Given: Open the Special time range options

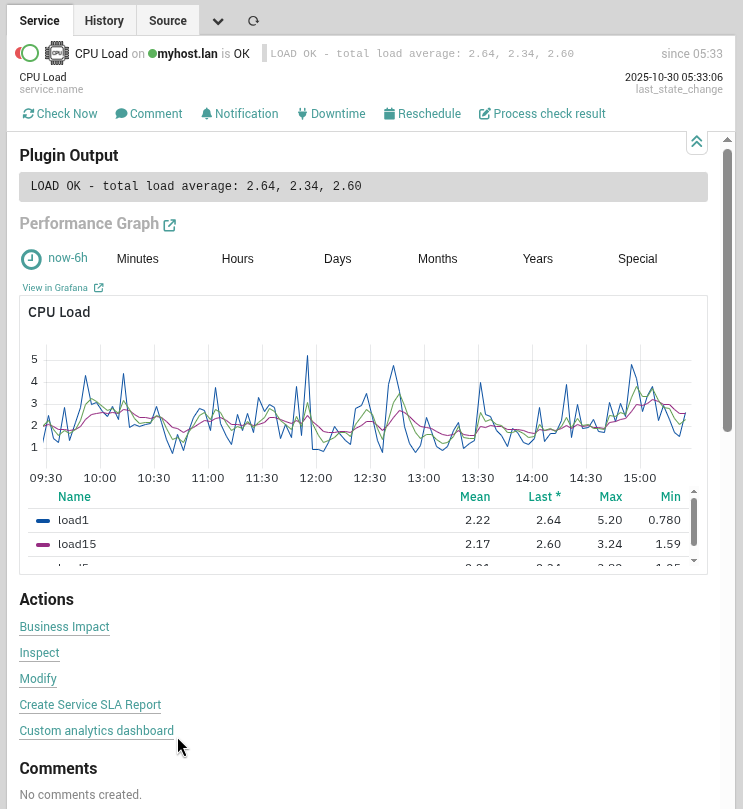Looking at the screenshot, I should (x=637, y=258).
